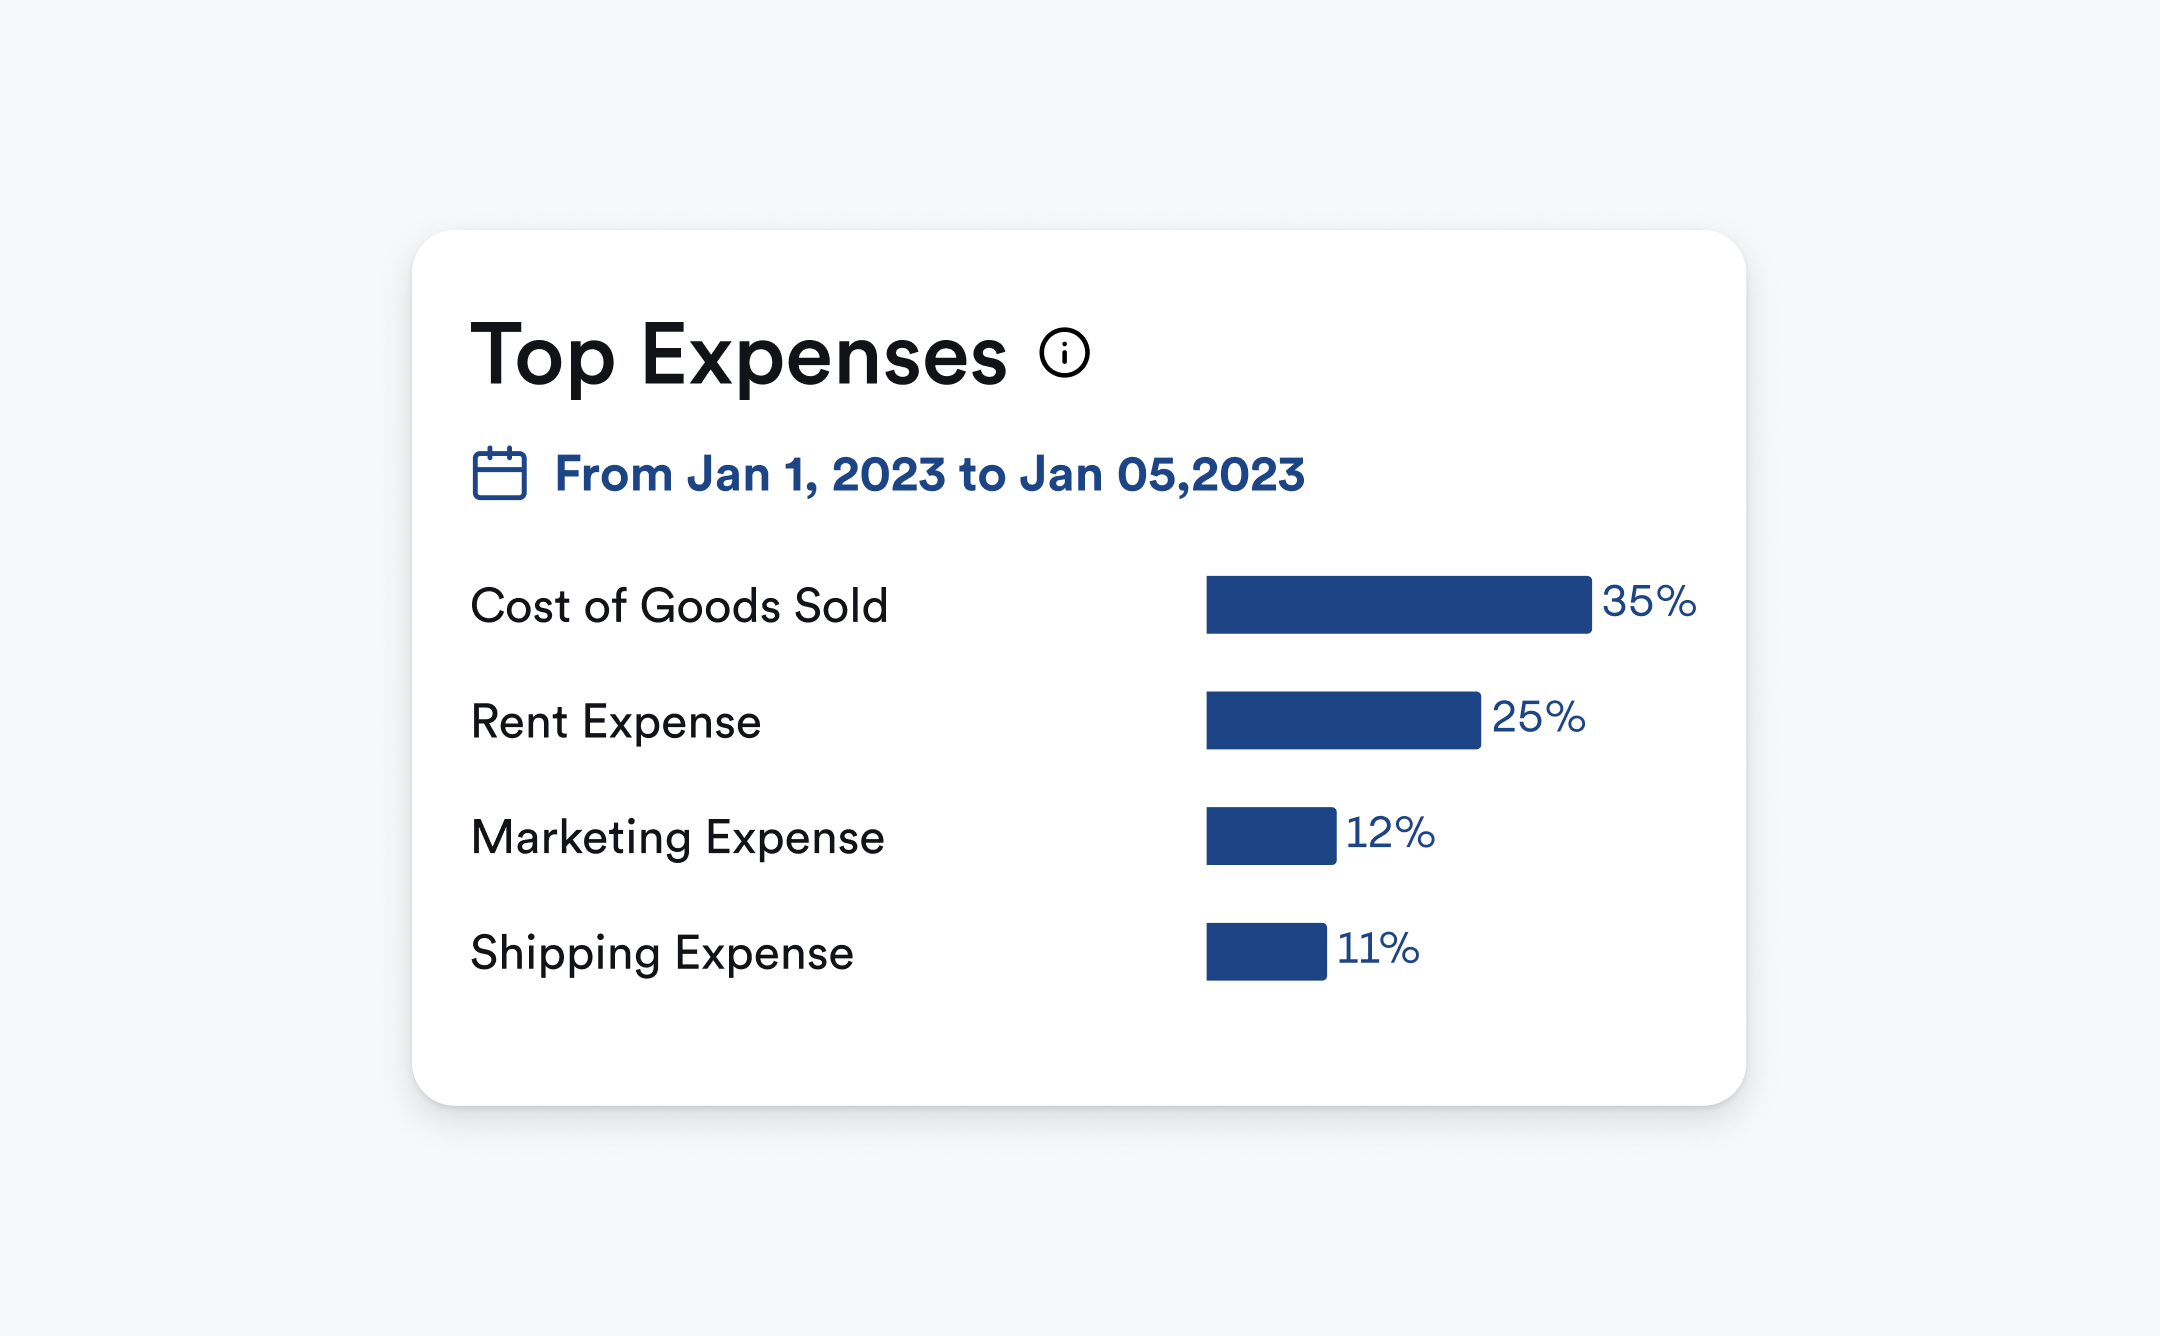Pick the Shipping Expense row label
This screenshot has height=1336, width=2160.
[x=662, y=952]
